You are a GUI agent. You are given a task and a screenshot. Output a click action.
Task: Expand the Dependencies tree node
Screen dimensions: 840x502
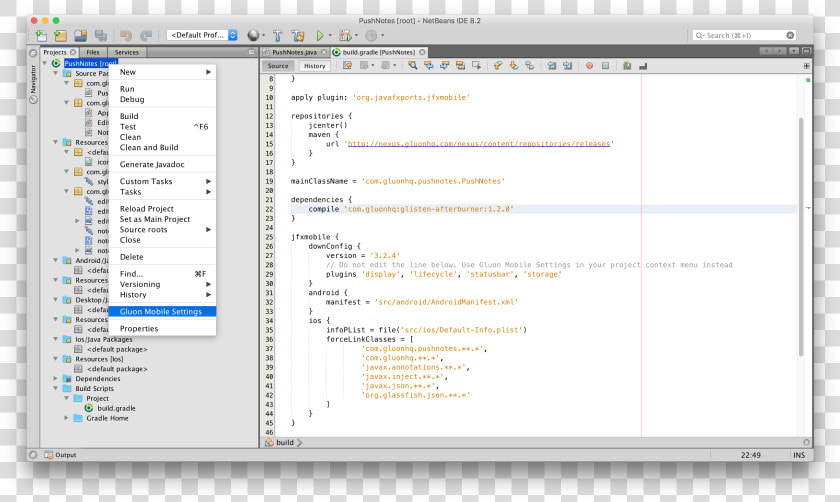tap(55, 379)
